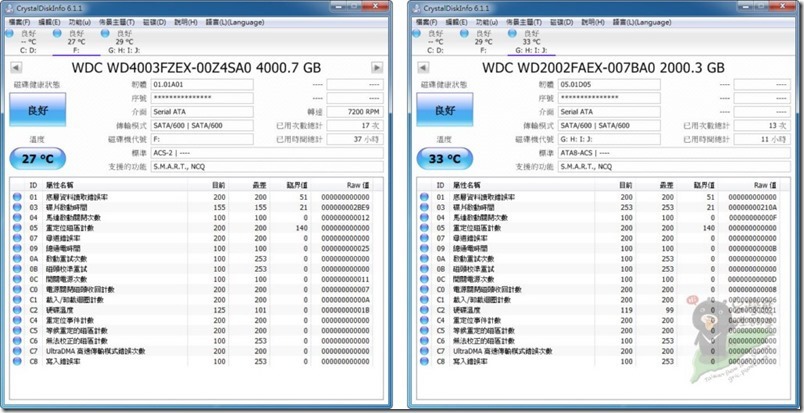
Task: Click the 7200 RPM rotation field
Action: pyautogui.click(x=355, y=112)
